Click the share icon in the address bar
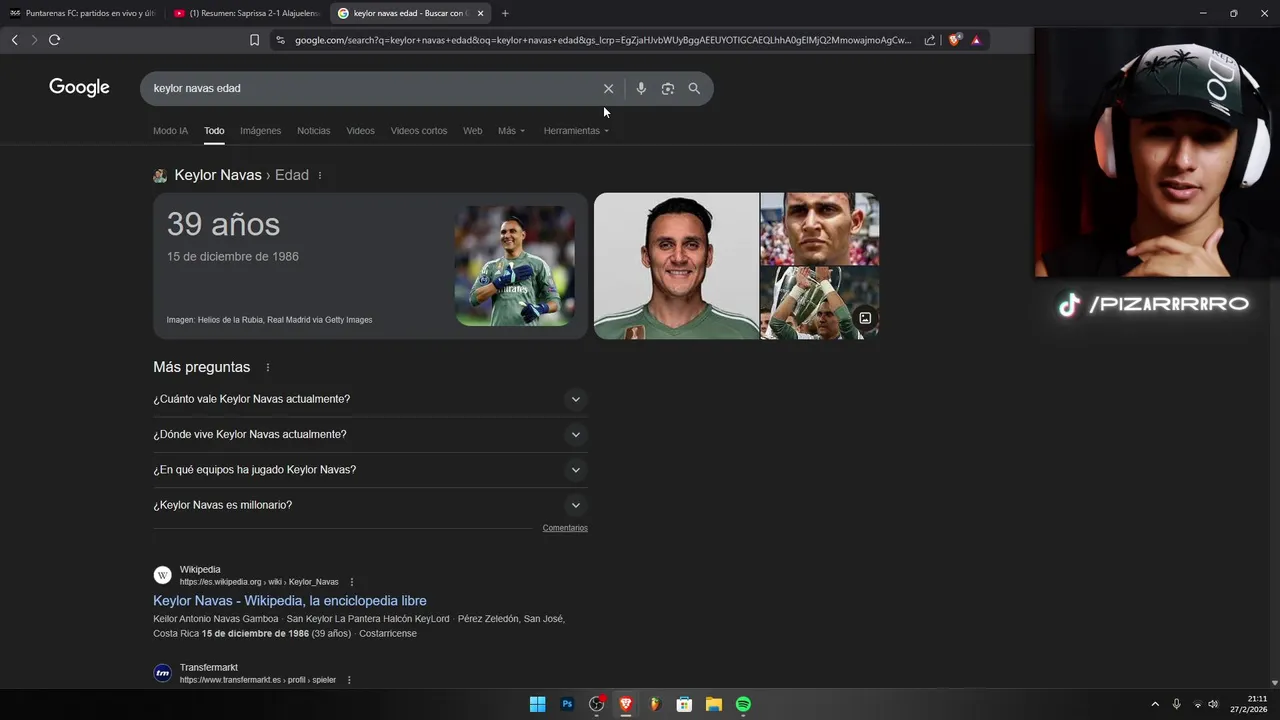The height and width of the screenshot is (720, 1280). (x=930, y=40)
